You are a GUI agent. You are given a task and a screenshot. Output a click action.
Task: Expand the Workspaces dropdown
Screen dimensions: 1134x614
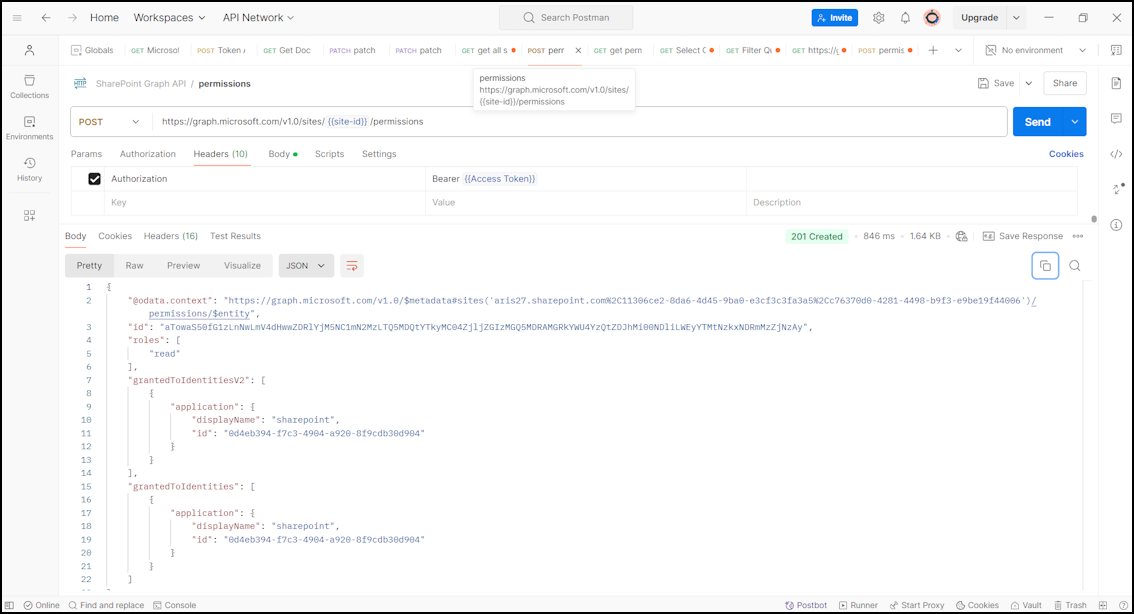[169, 17]
